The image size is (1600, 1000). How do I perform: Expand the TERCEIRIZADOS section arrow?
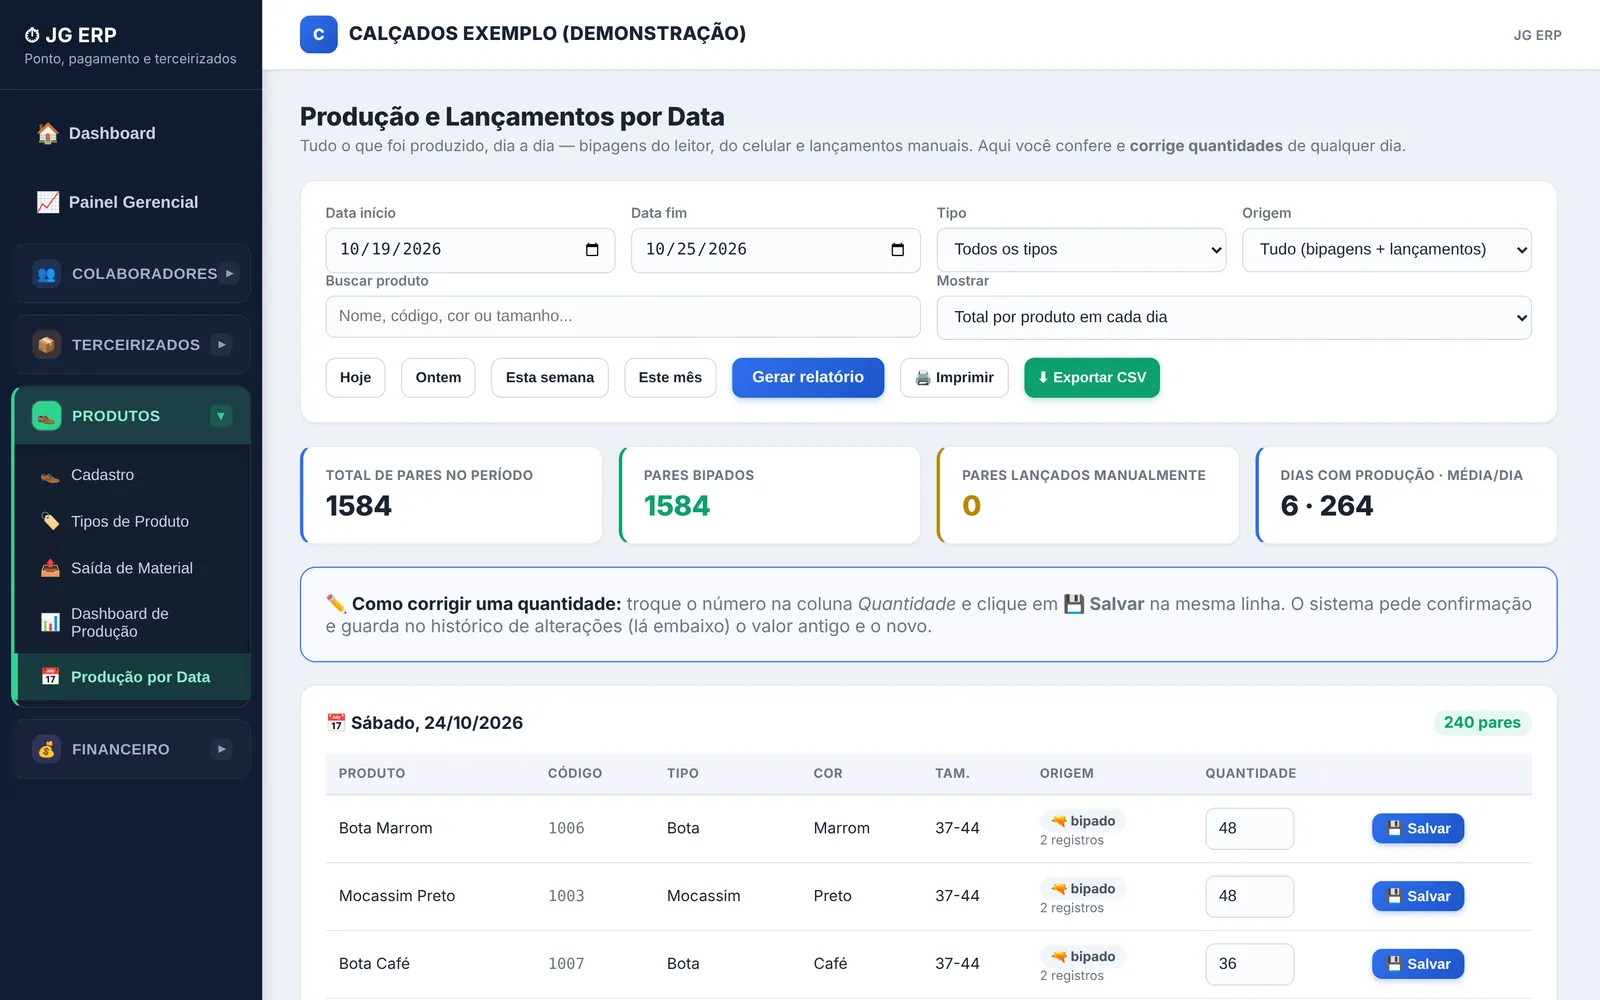221,344
